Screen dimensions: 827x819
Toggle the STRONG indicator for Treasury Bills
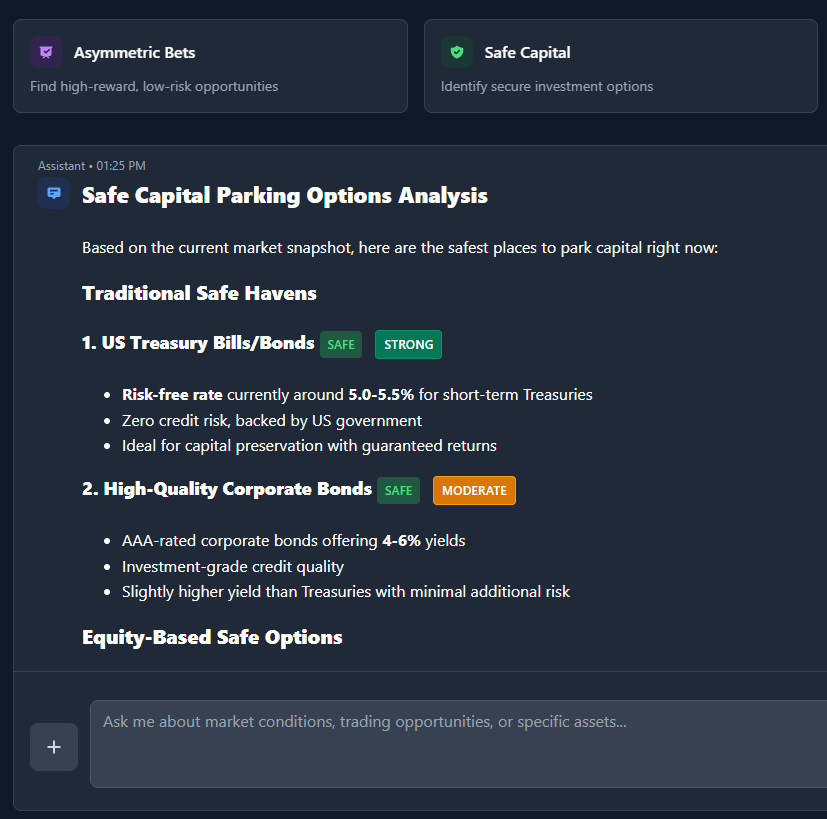408,344
